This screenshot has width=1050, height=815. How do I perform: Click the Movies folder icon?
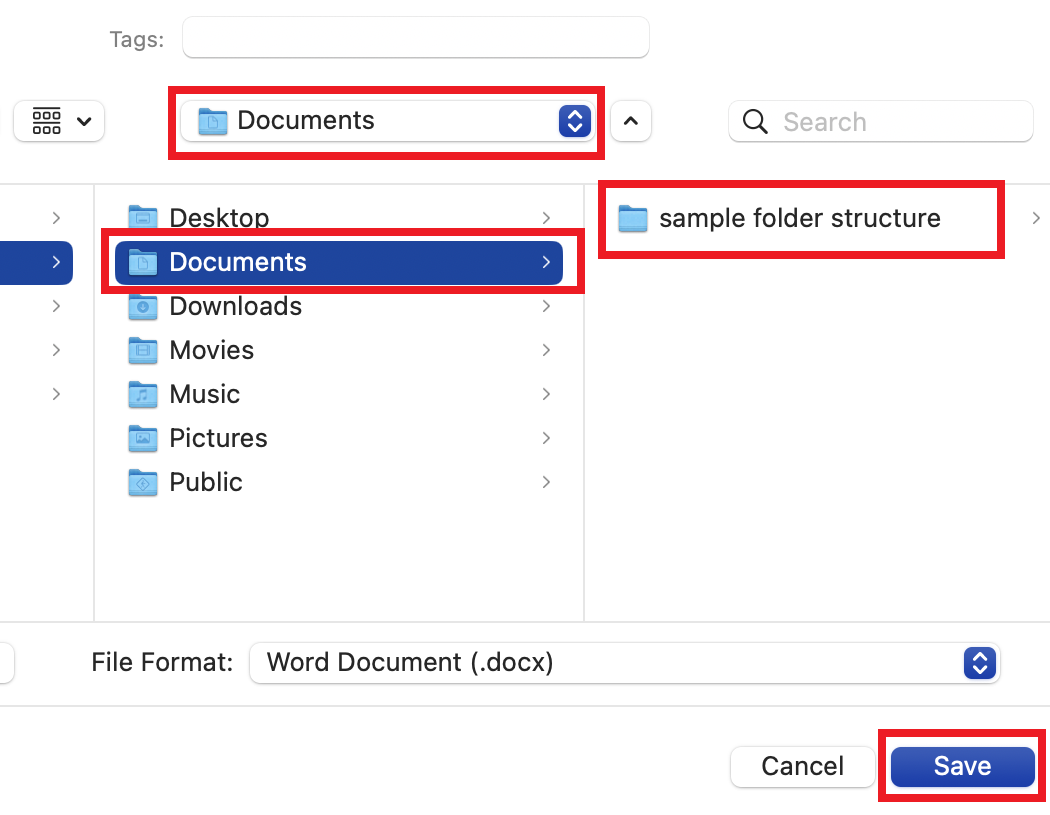click(143, 350)
